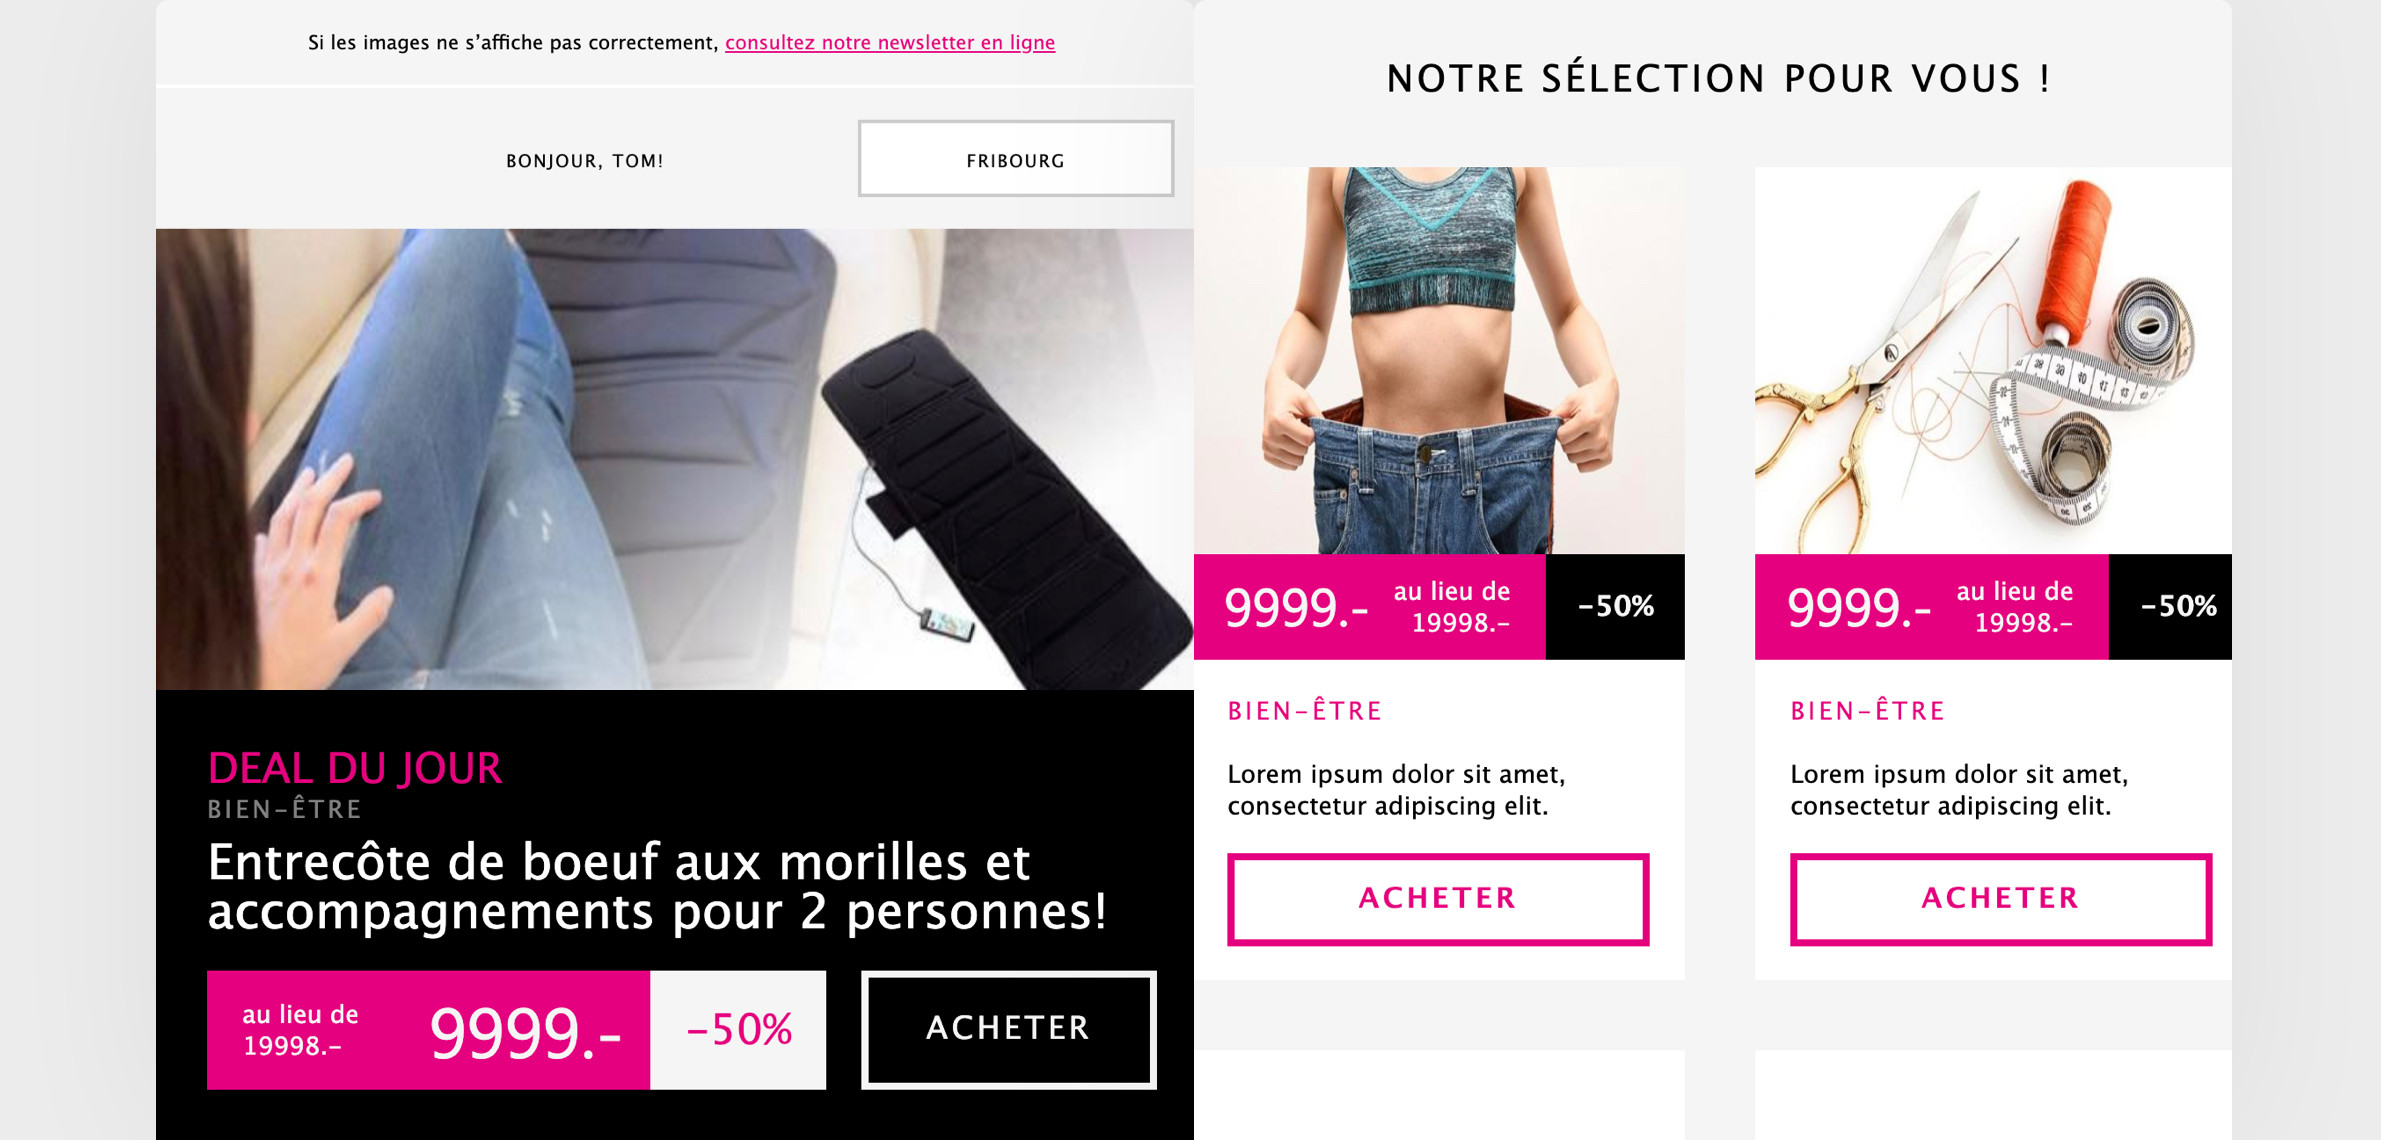Click the BIEN-ÊTRE label under sewing product

tap(1868, 711)
